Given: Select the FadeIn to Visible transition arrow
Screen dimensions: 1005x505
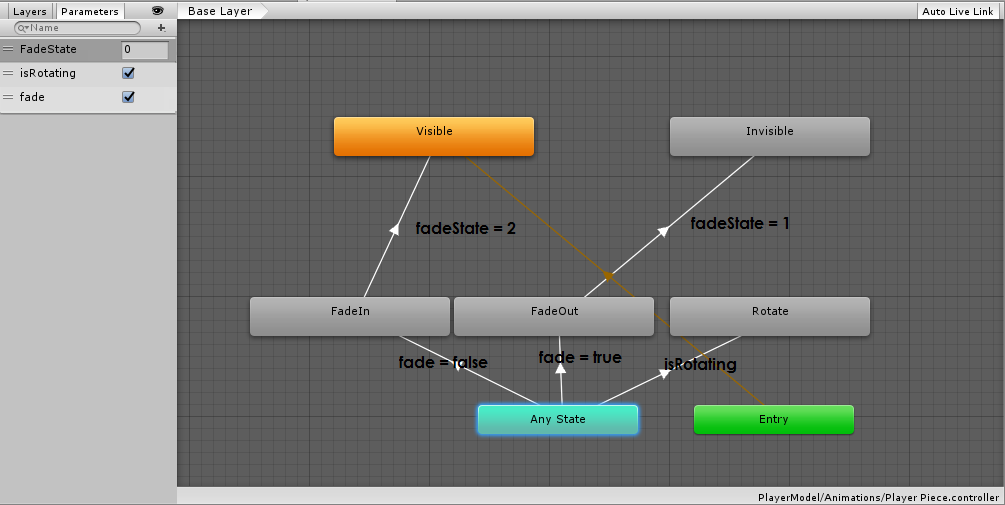Looking at the screenshot, I should (395, 229).
